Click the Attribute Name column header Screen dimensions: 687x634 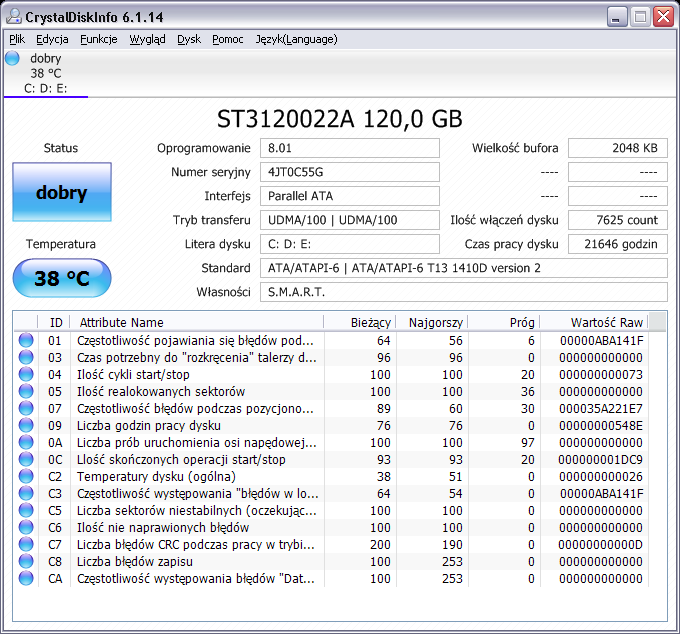tap(197, 322)
